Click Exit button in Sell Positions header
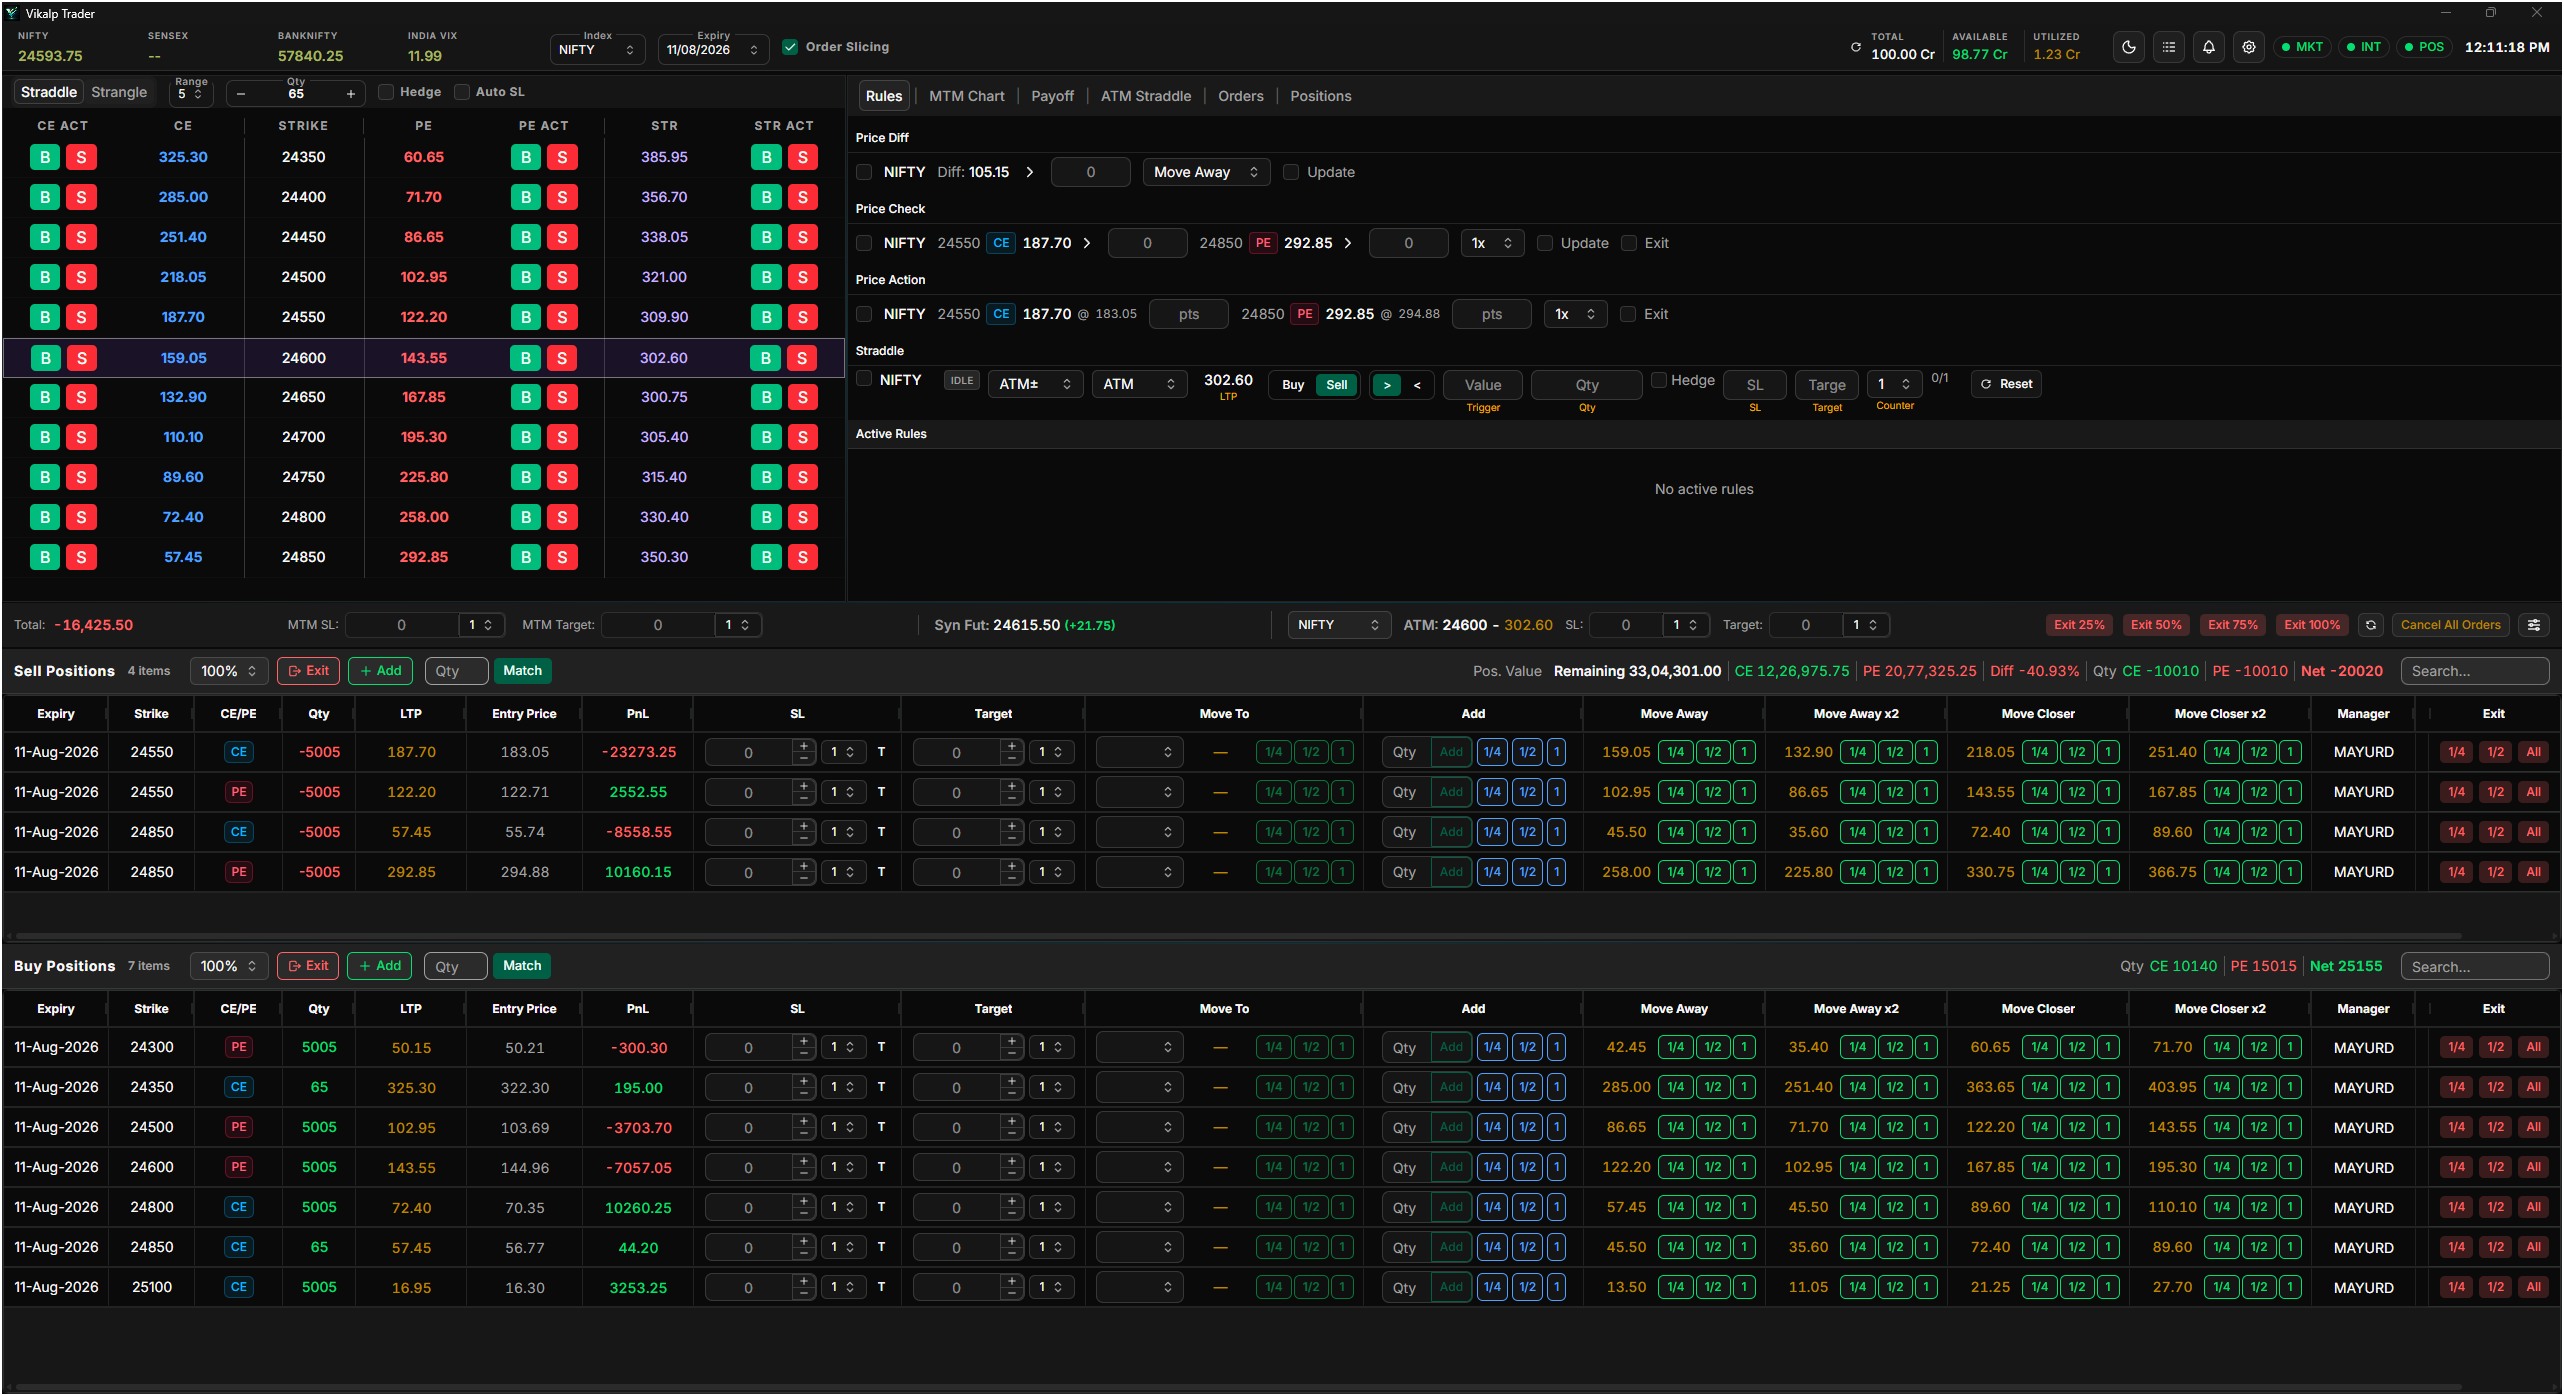Screen dimensions: 2564x1396 309,671
